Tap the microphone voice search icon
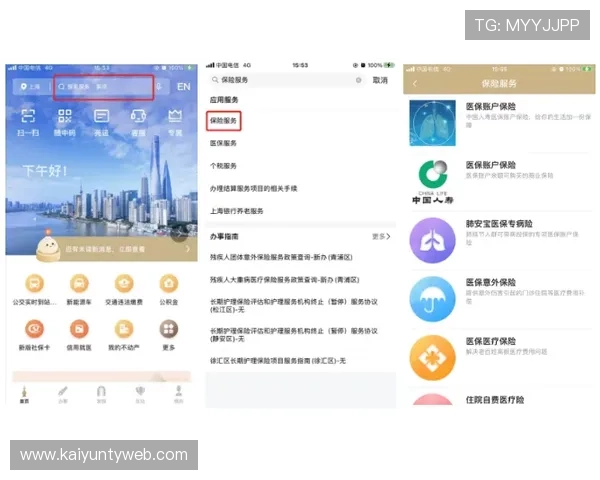This screenshot has width=600, height=480. tap(159, 87)
